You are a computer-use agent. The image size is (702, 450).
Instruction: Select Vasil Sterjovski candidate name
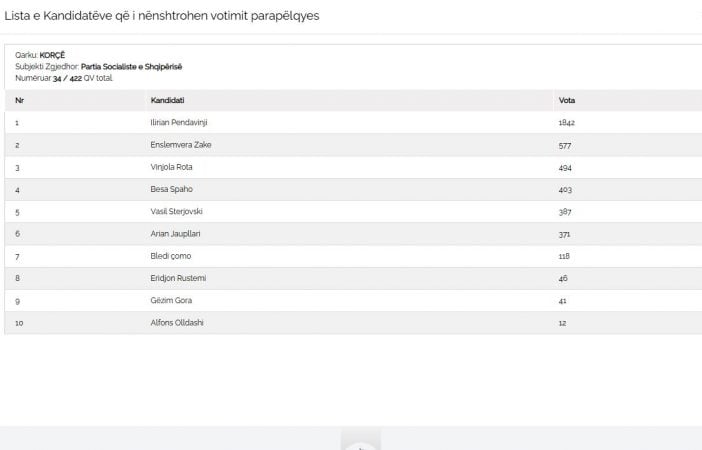176,211
